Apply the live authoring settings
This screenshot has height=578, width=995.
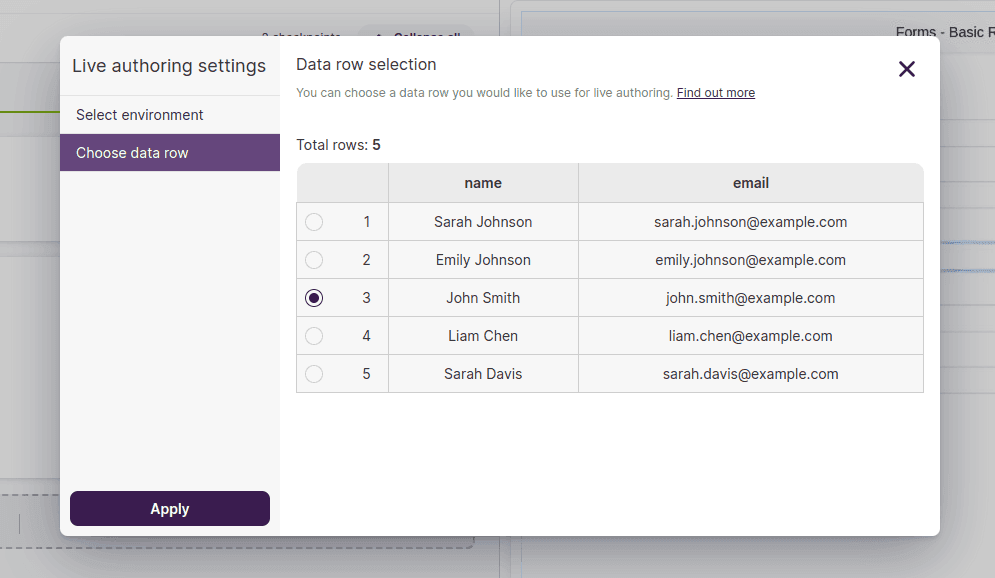tap(169, 508)
